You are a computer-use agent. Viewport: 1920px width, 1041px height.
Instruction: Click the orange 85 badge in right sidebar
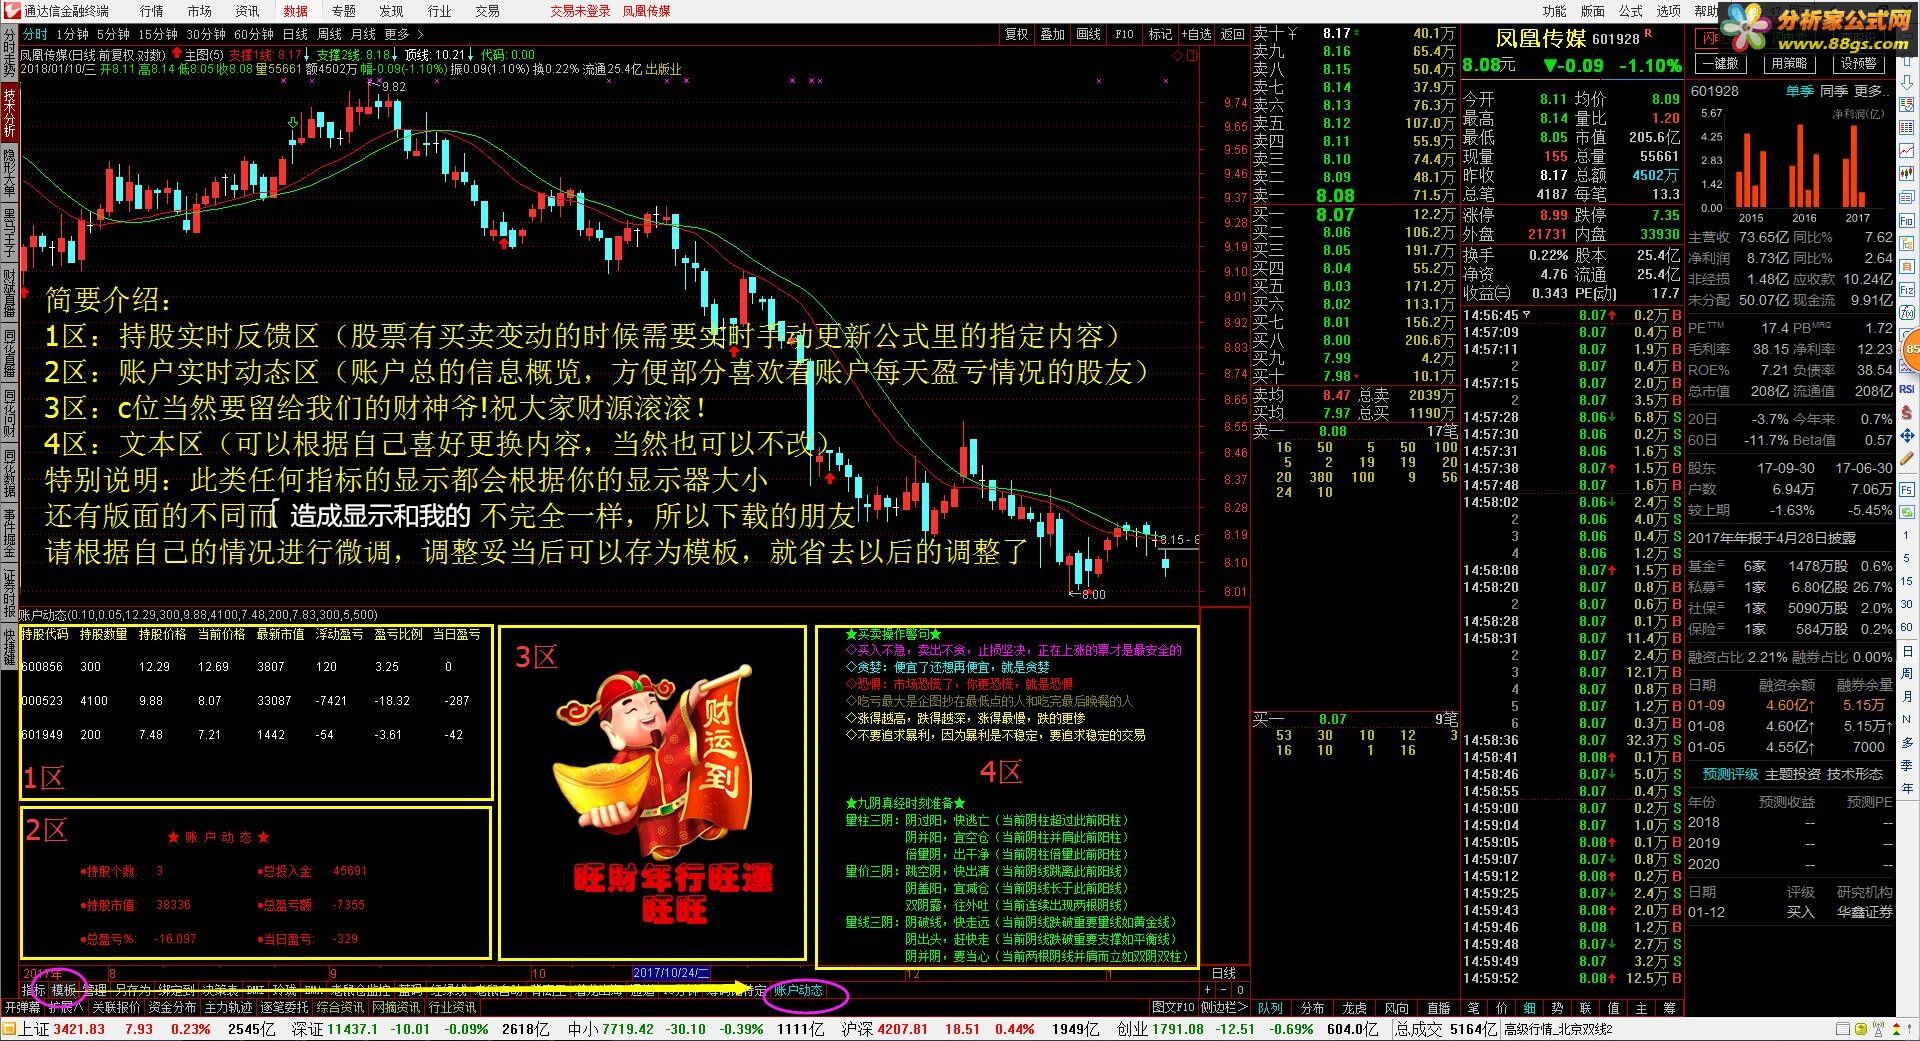1912,349
